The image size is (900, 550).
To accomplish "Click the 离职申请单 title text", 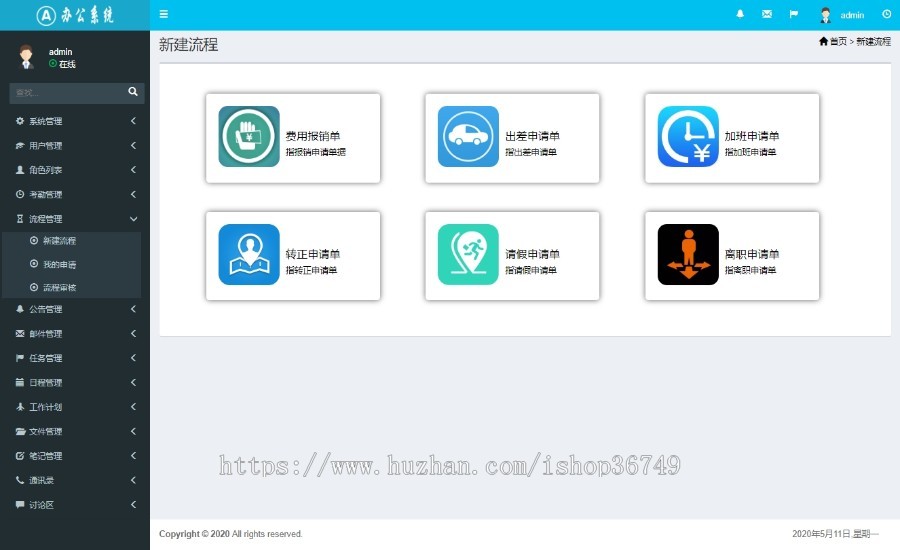I will pos(751,254).
